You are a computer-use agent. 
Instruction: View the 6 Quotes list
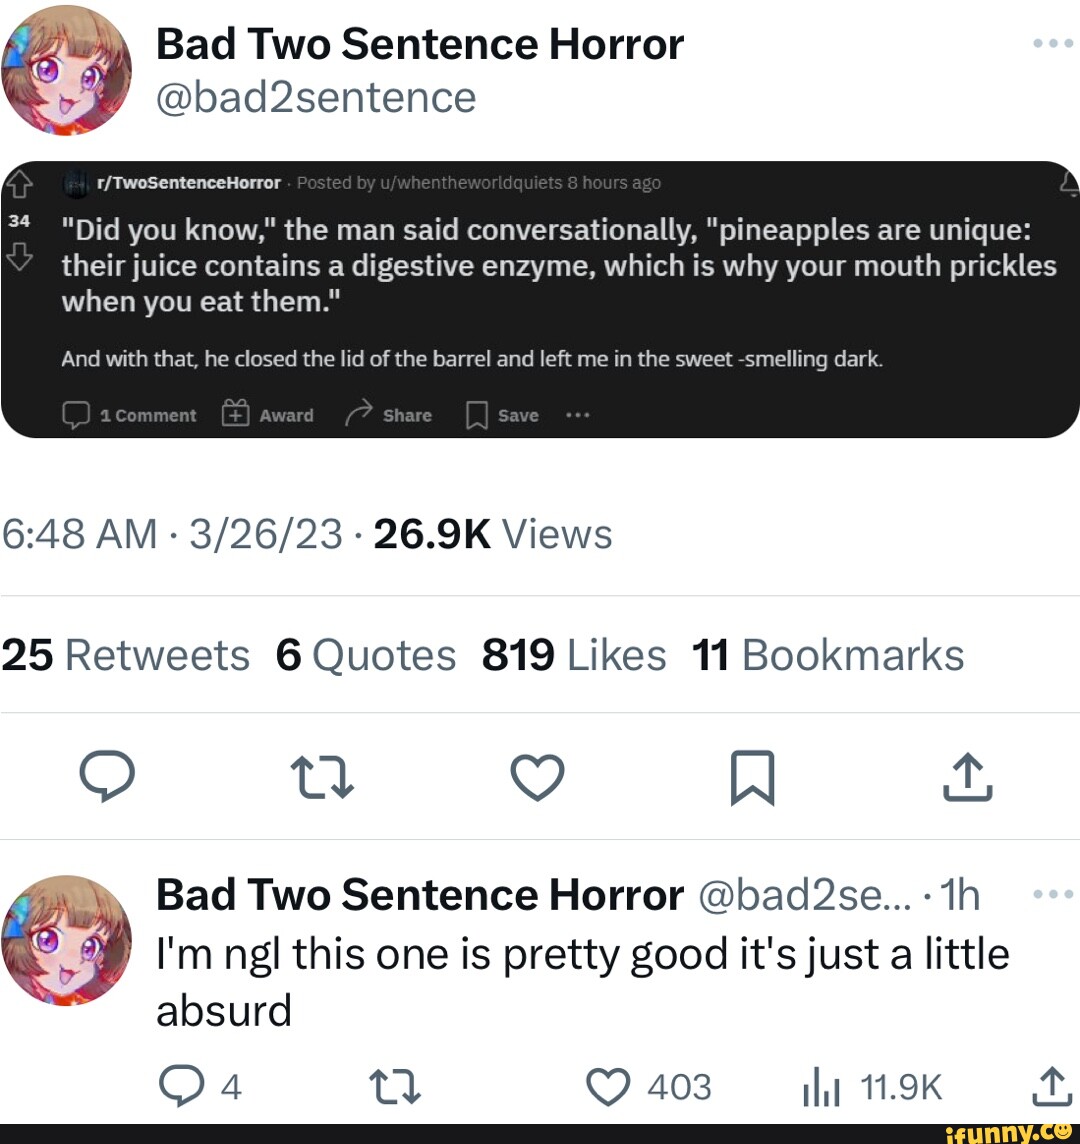pos(366,656)
